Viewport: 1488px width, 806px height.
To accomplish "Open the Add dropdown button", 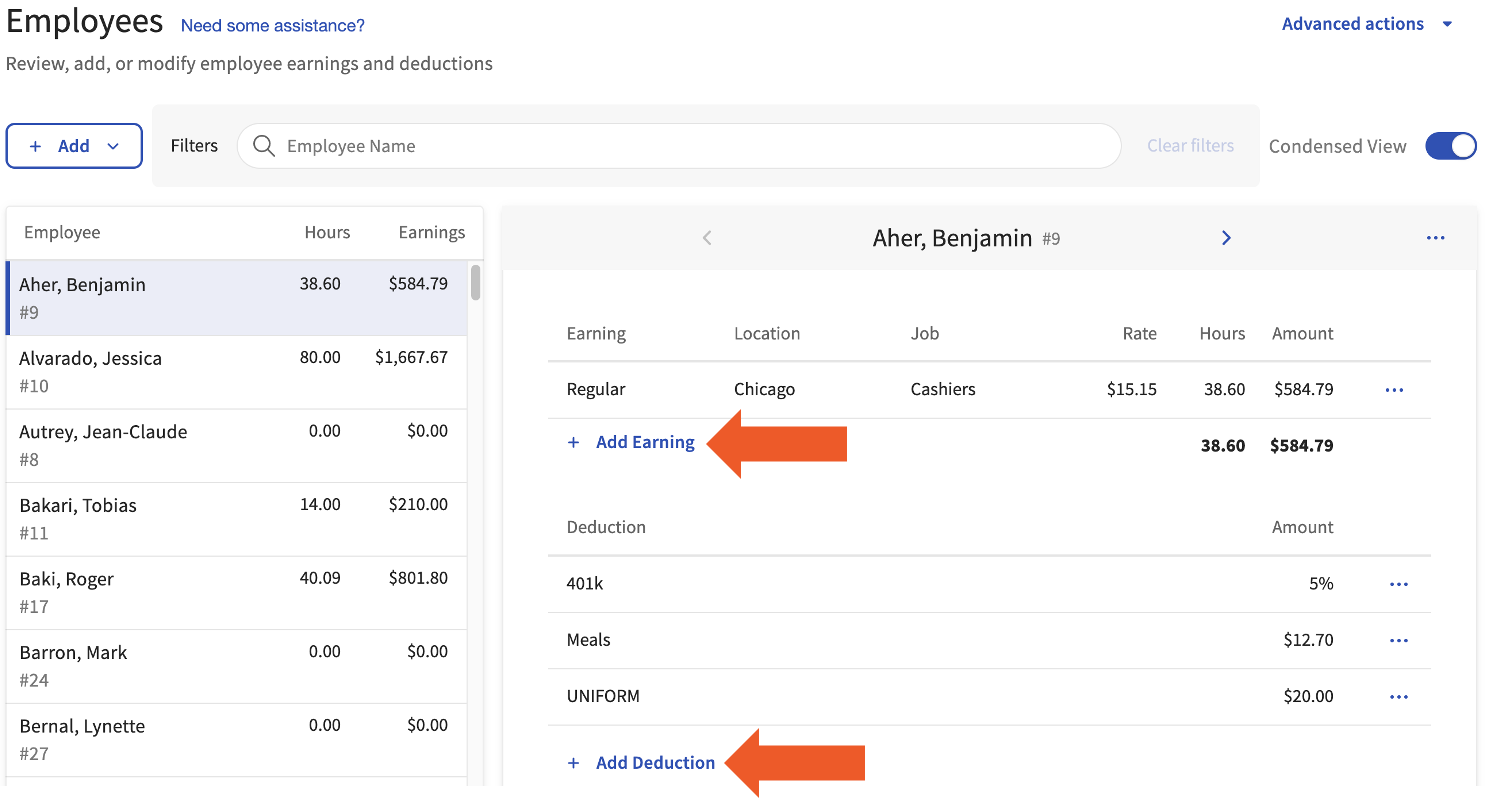I will click(74, 146).
